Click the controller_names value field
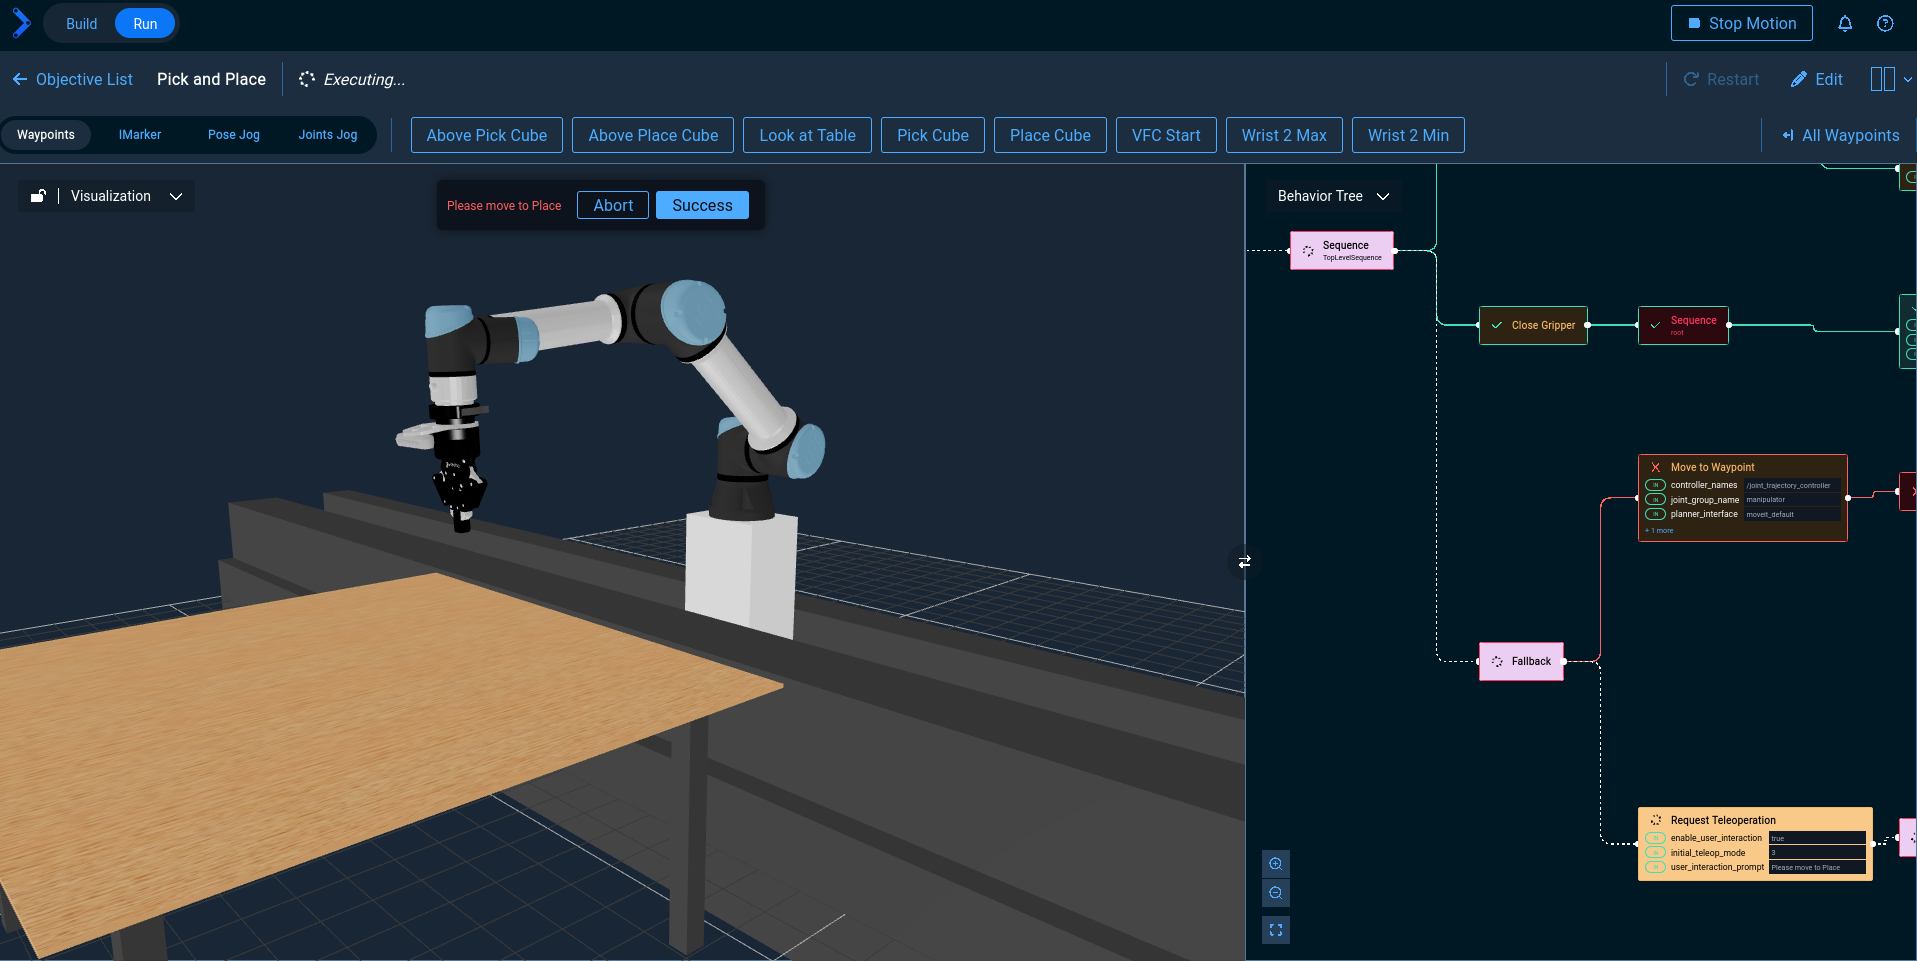Viewport: 1917px width, 961px height. pos(1791,485)
